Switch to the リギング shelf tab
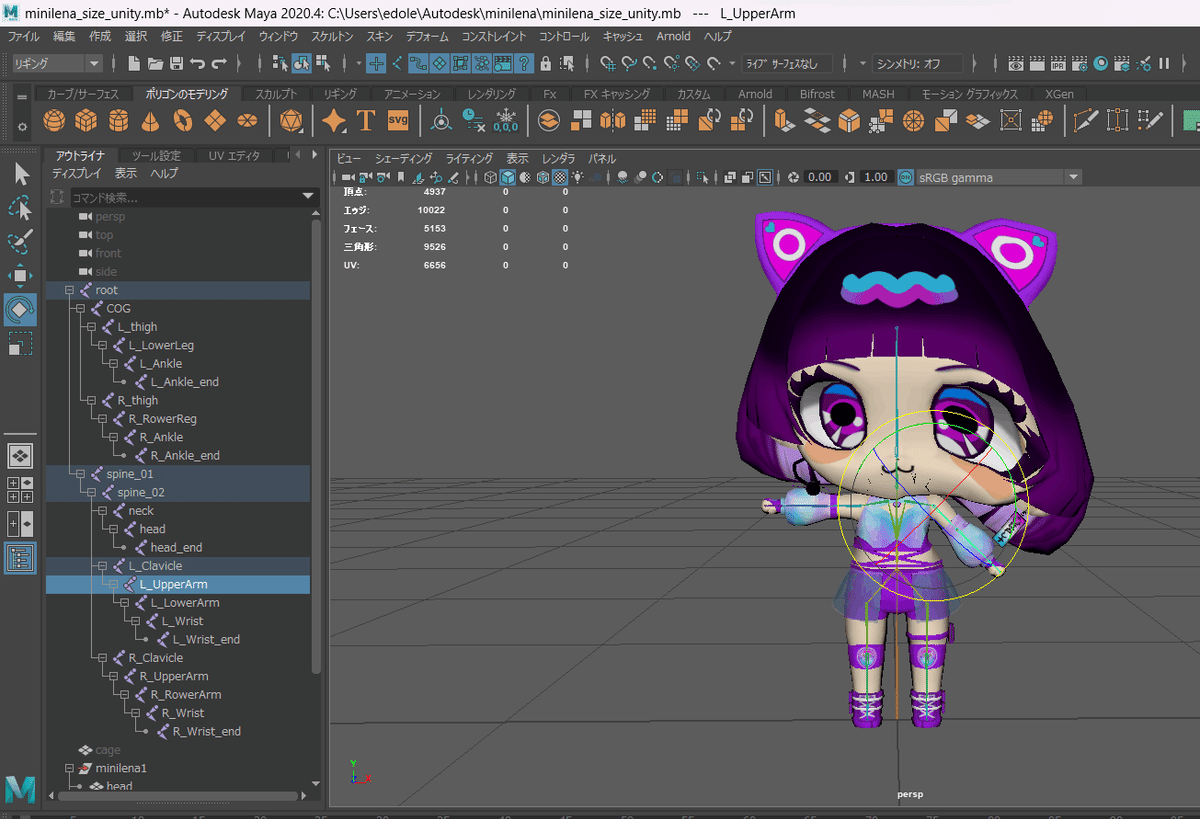This screenshot has width=1200, height=819. coord(340,94)
